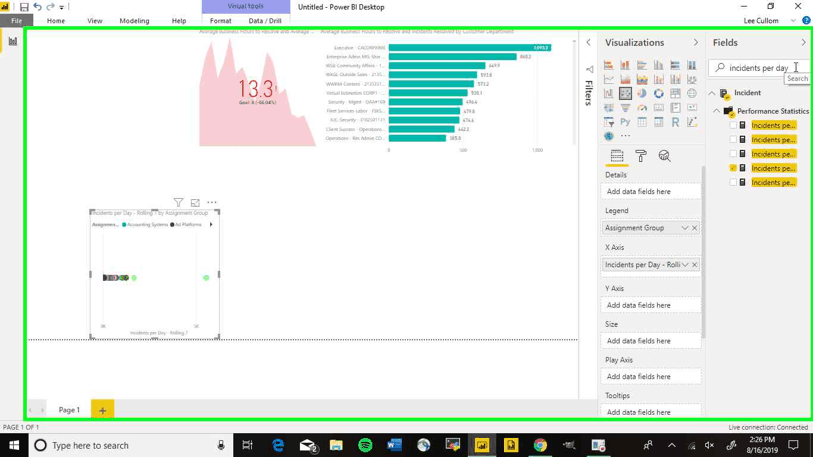Screen dimensions: 814x457
Task: Add a new report page
Action: 102,410
